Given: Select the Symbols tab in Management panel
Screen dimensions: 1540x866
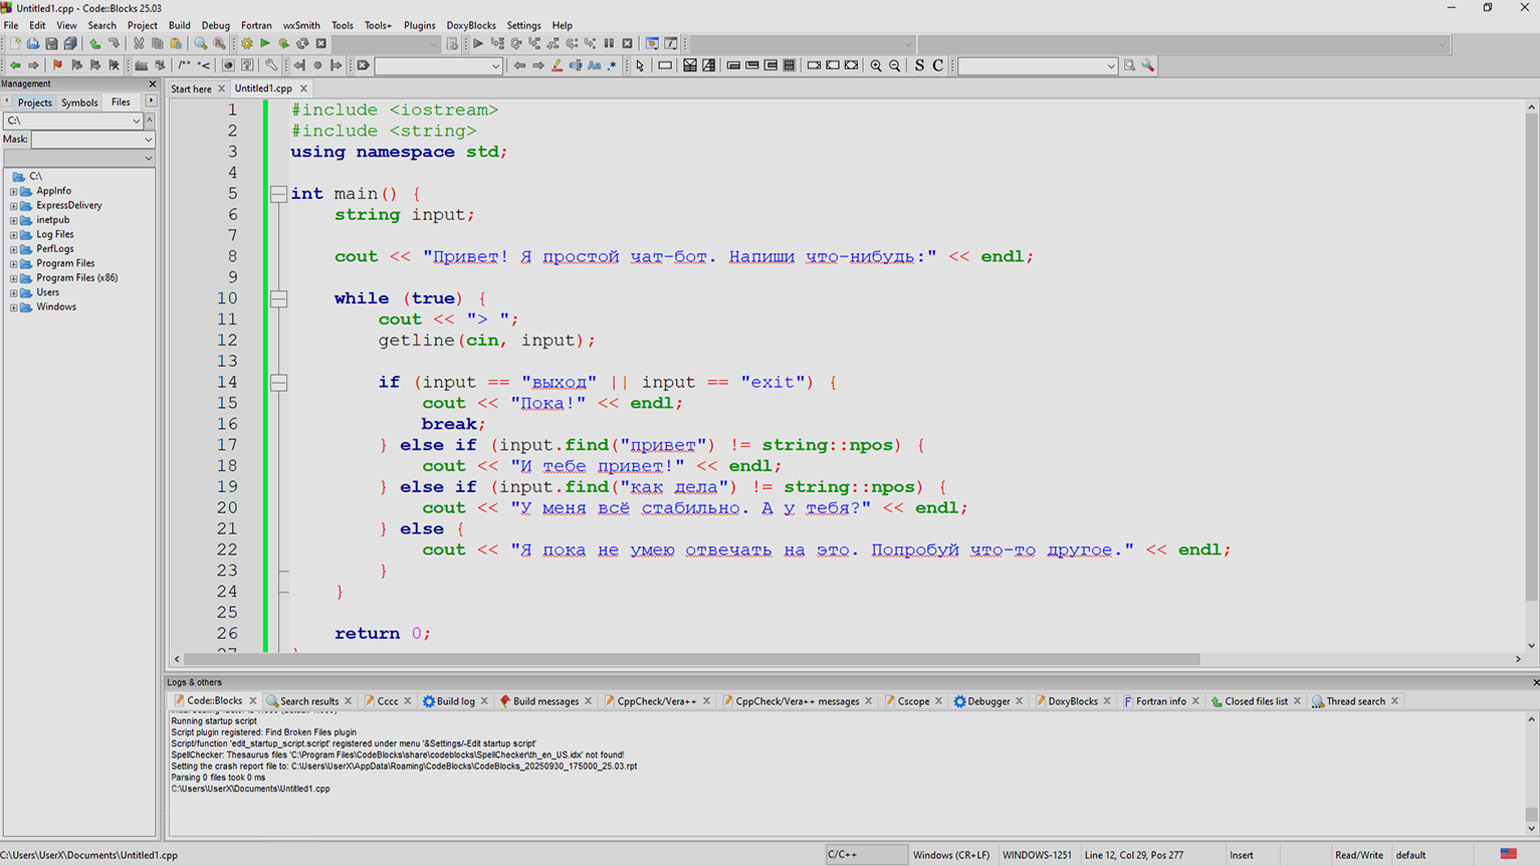Looking at the screenshot, I should 79,103.
